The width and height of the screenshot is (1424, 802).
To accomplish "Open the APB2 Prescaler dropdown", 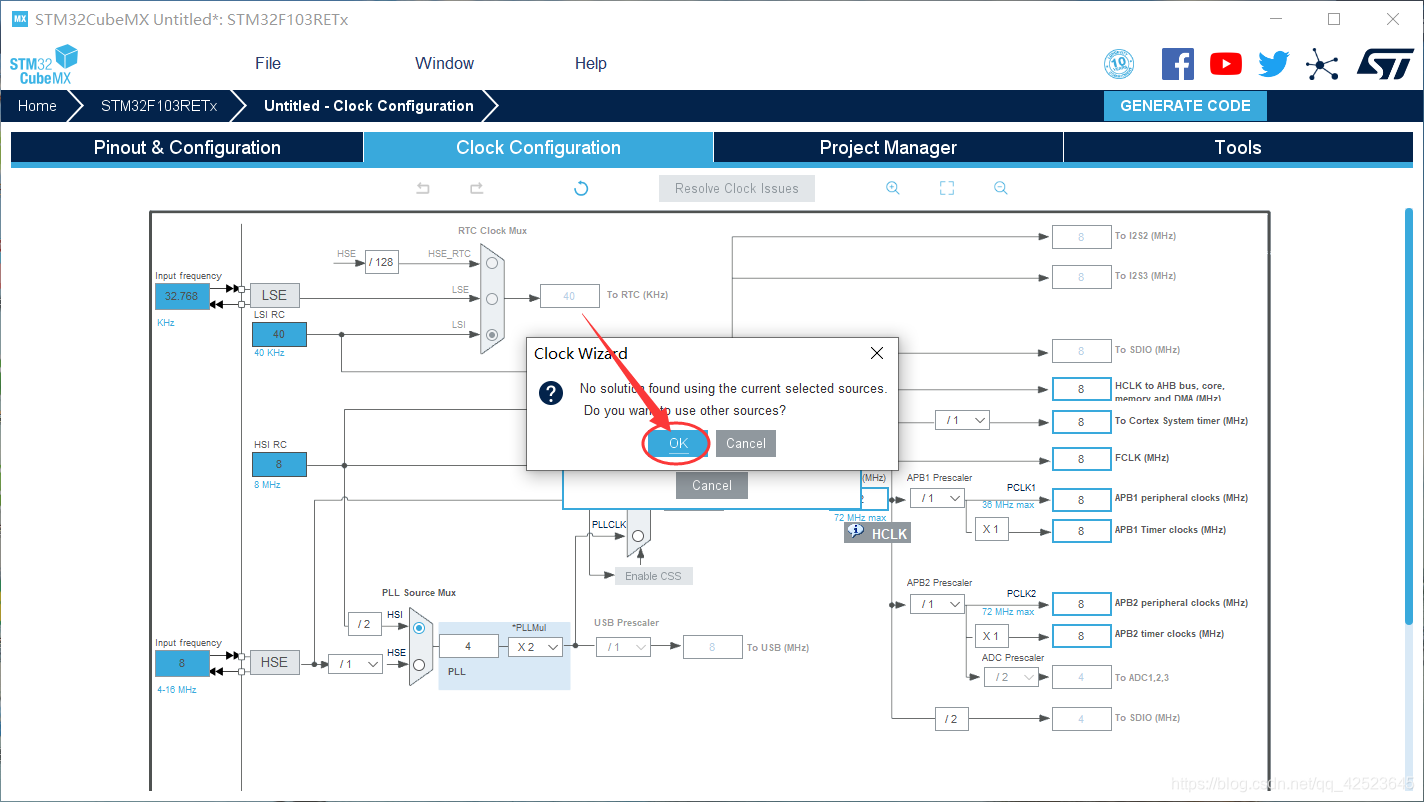I will tap(937, 603).
